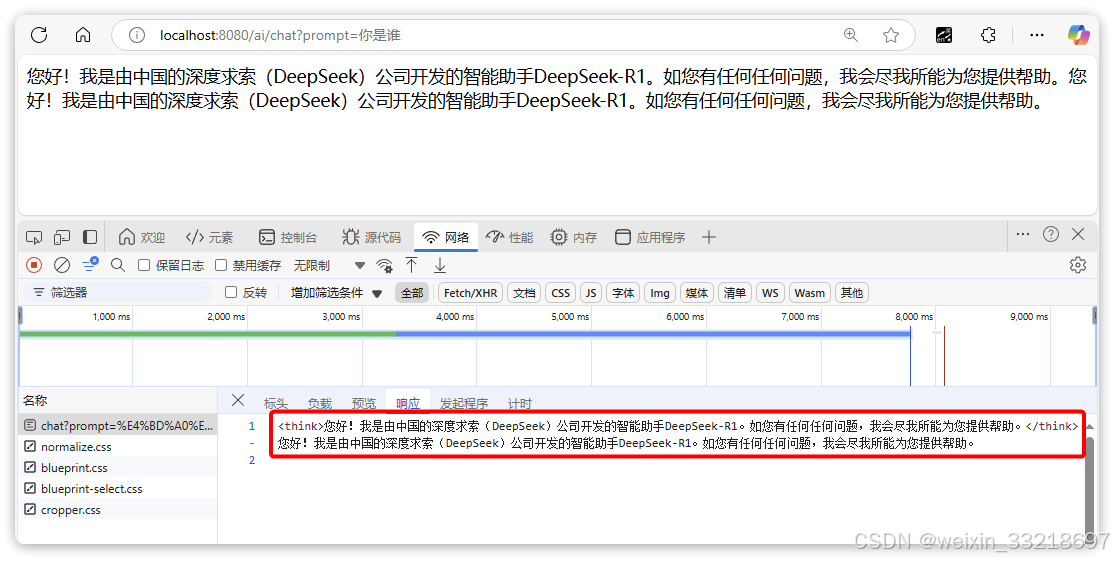The image size is (1114, 561).
Task: Switch to the 元素 elements tab
Action: pyautogui.click(x=210, y=237)
